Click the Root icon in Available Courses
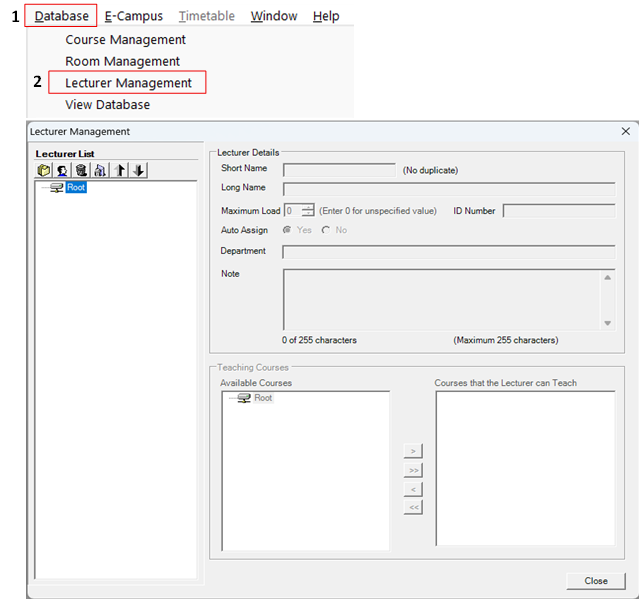Image resolution: width=640 pixels, height=601 pixels. click(x=244, y=398)
